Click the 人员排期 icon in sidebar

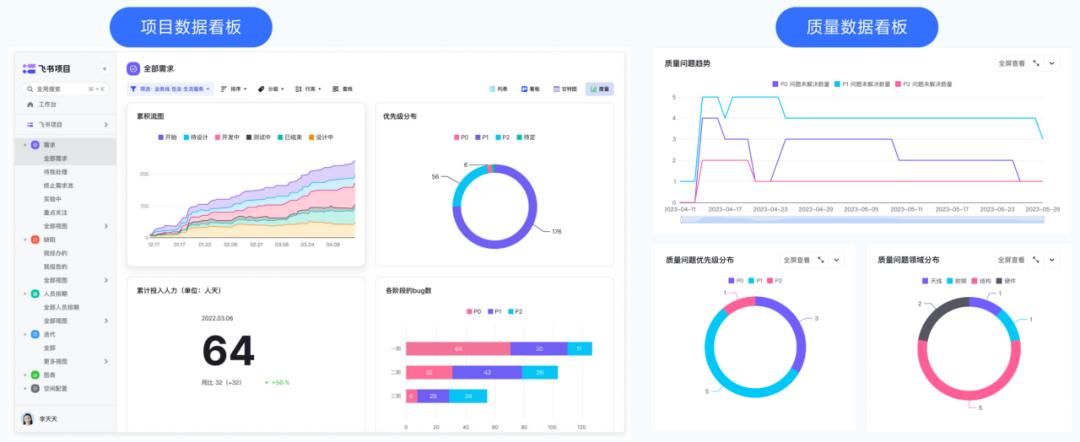35,294
